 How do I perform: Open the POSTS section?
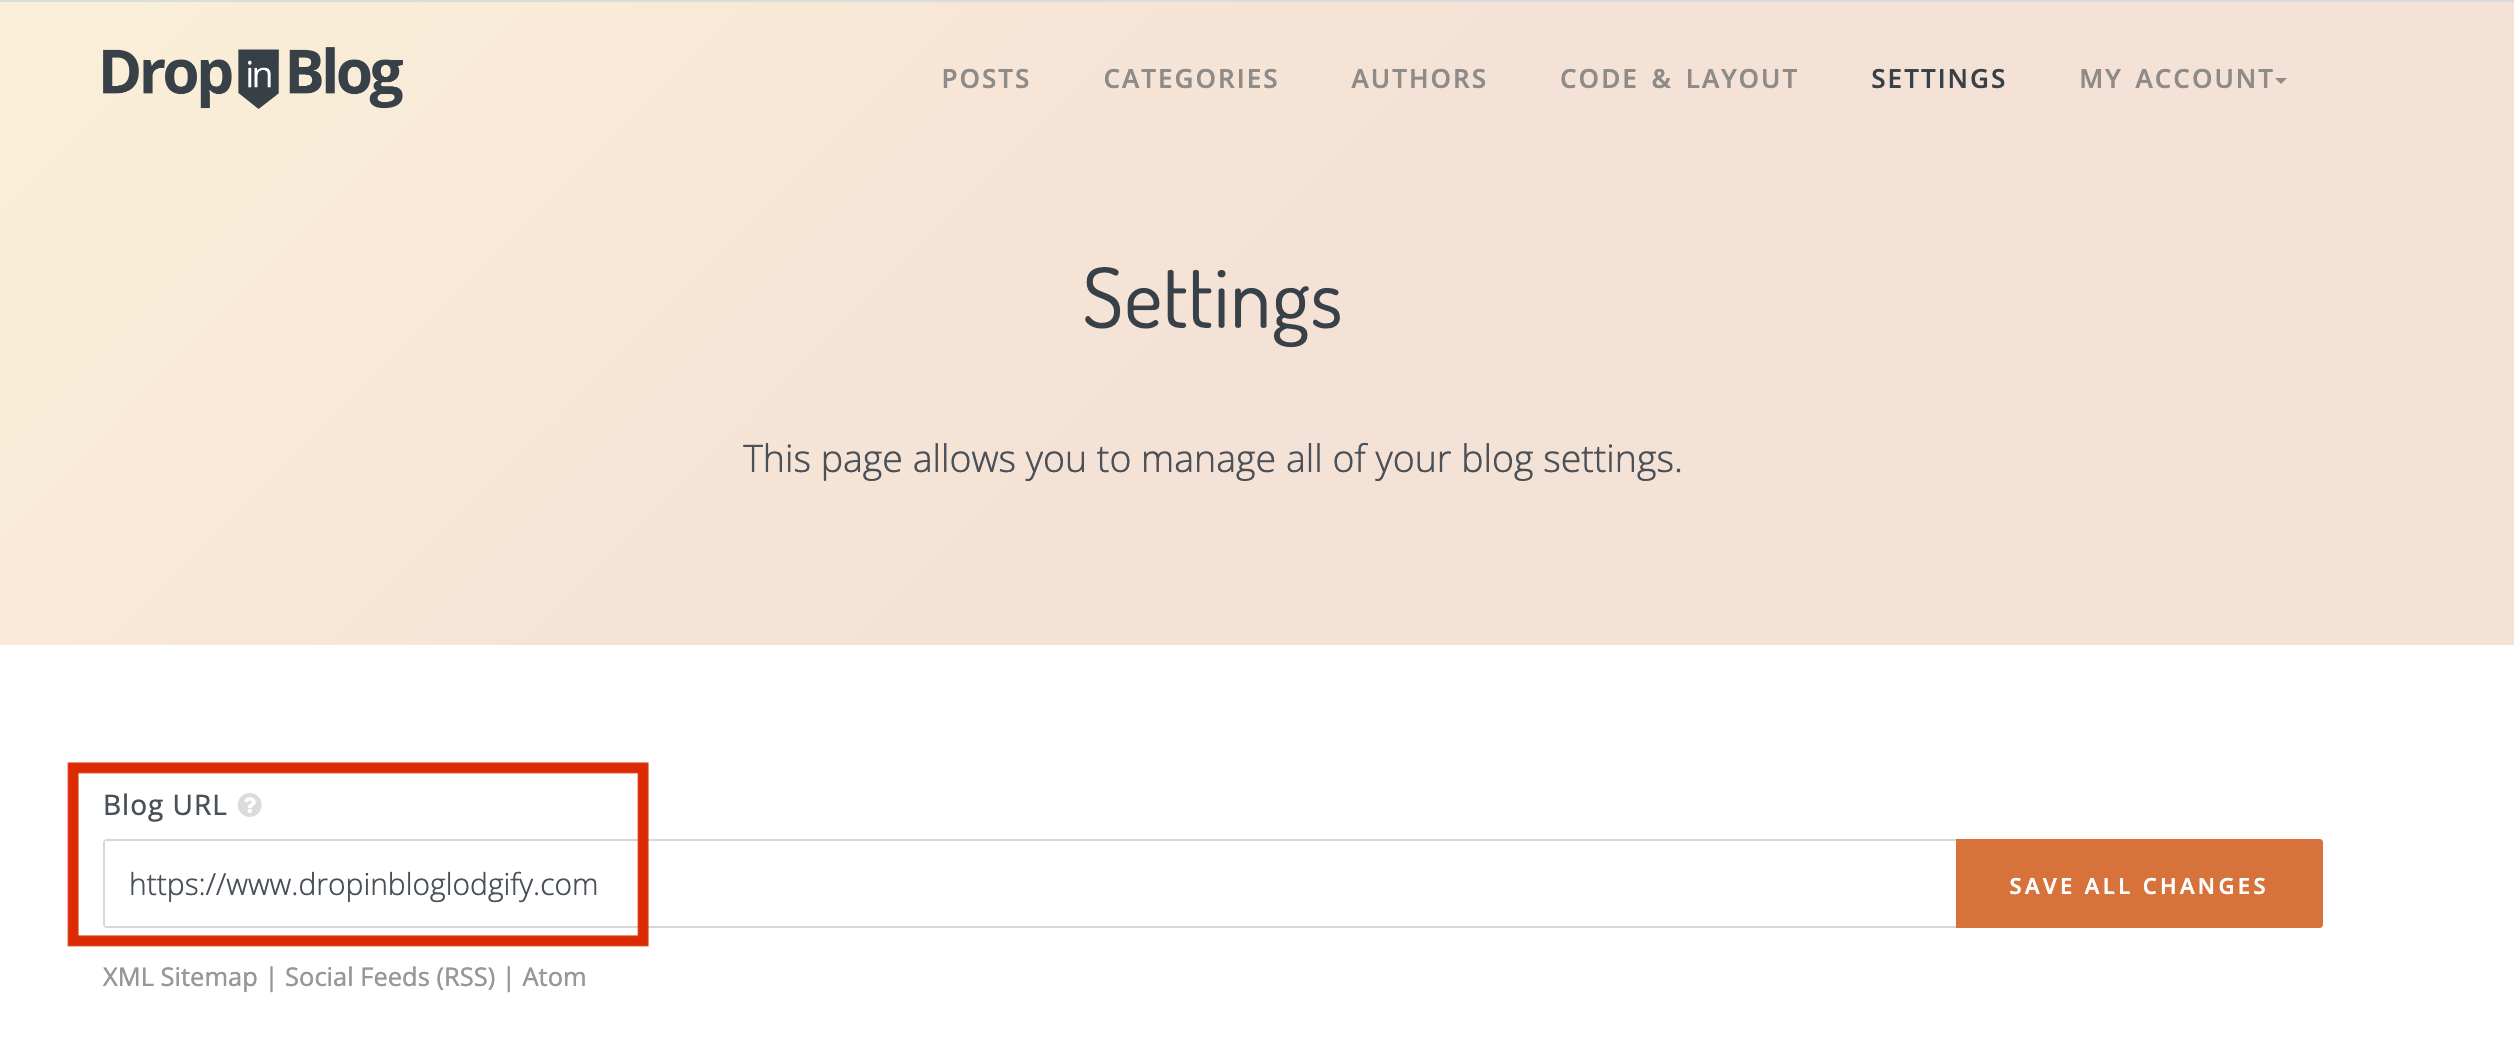tap(985, 78)
